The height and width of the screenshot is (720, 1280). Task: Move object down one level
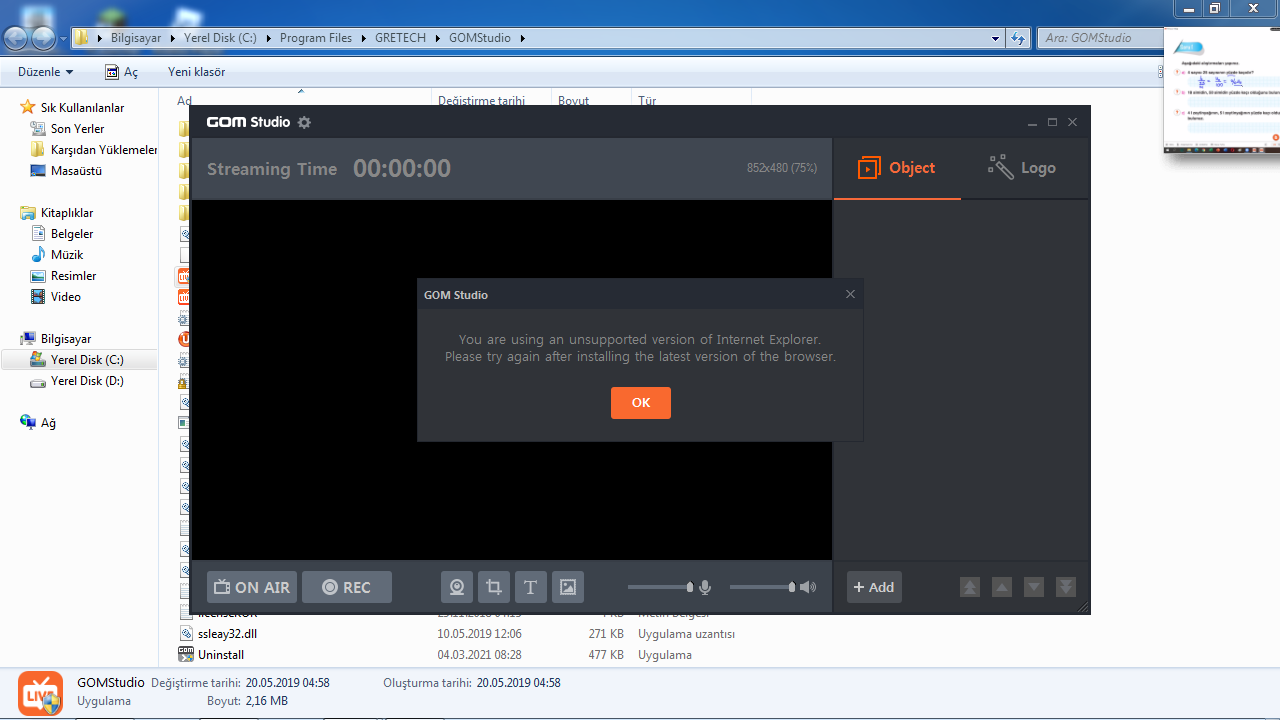pyautogui.click(x=1034, y=587)
